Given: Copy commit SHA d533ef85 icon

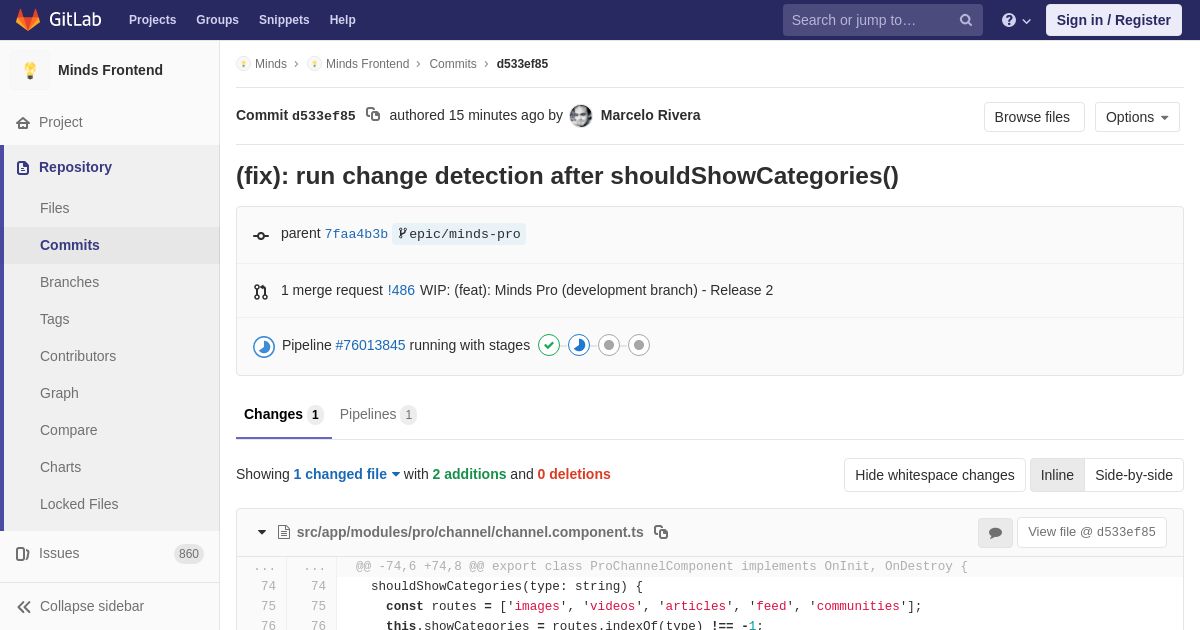Looking at the screenshot, I should (x=373, y=115).
